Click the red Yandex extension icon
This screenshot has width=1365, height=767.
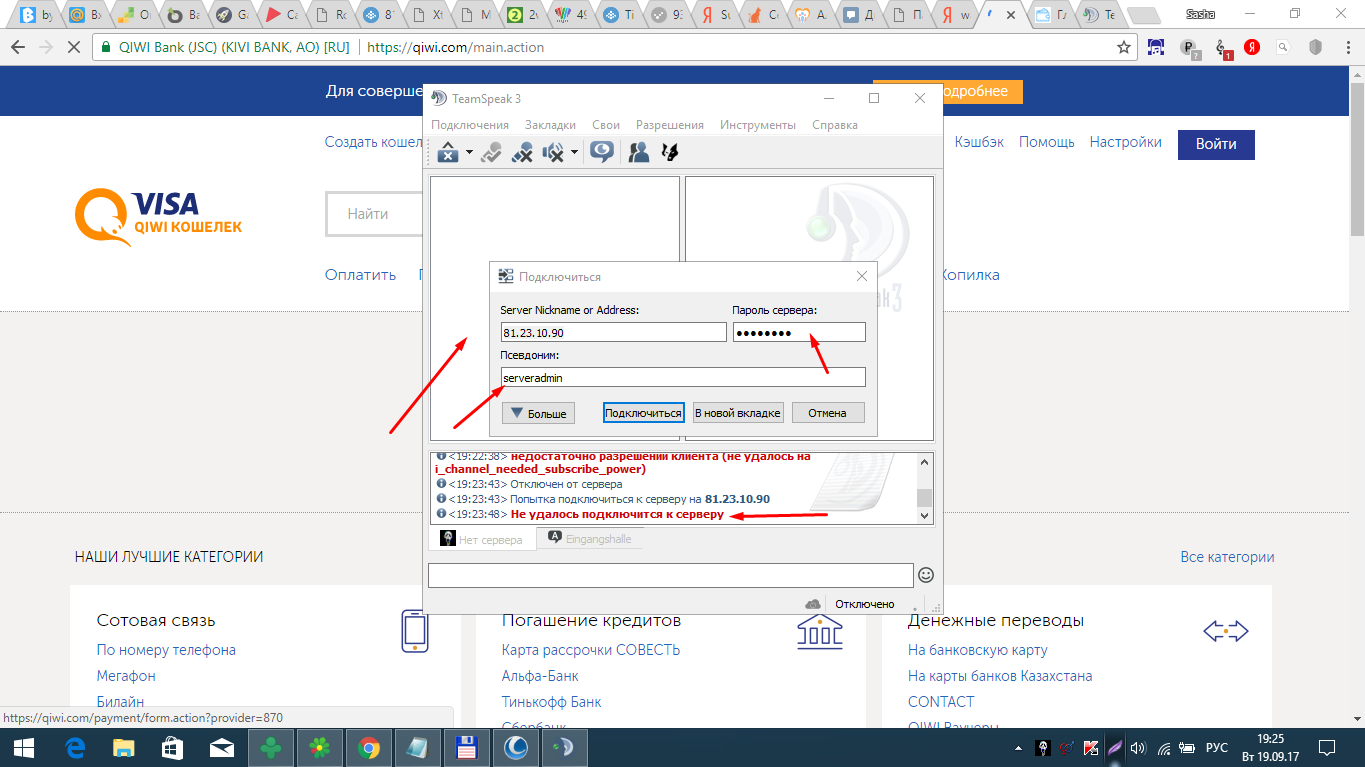point(1252,47)
